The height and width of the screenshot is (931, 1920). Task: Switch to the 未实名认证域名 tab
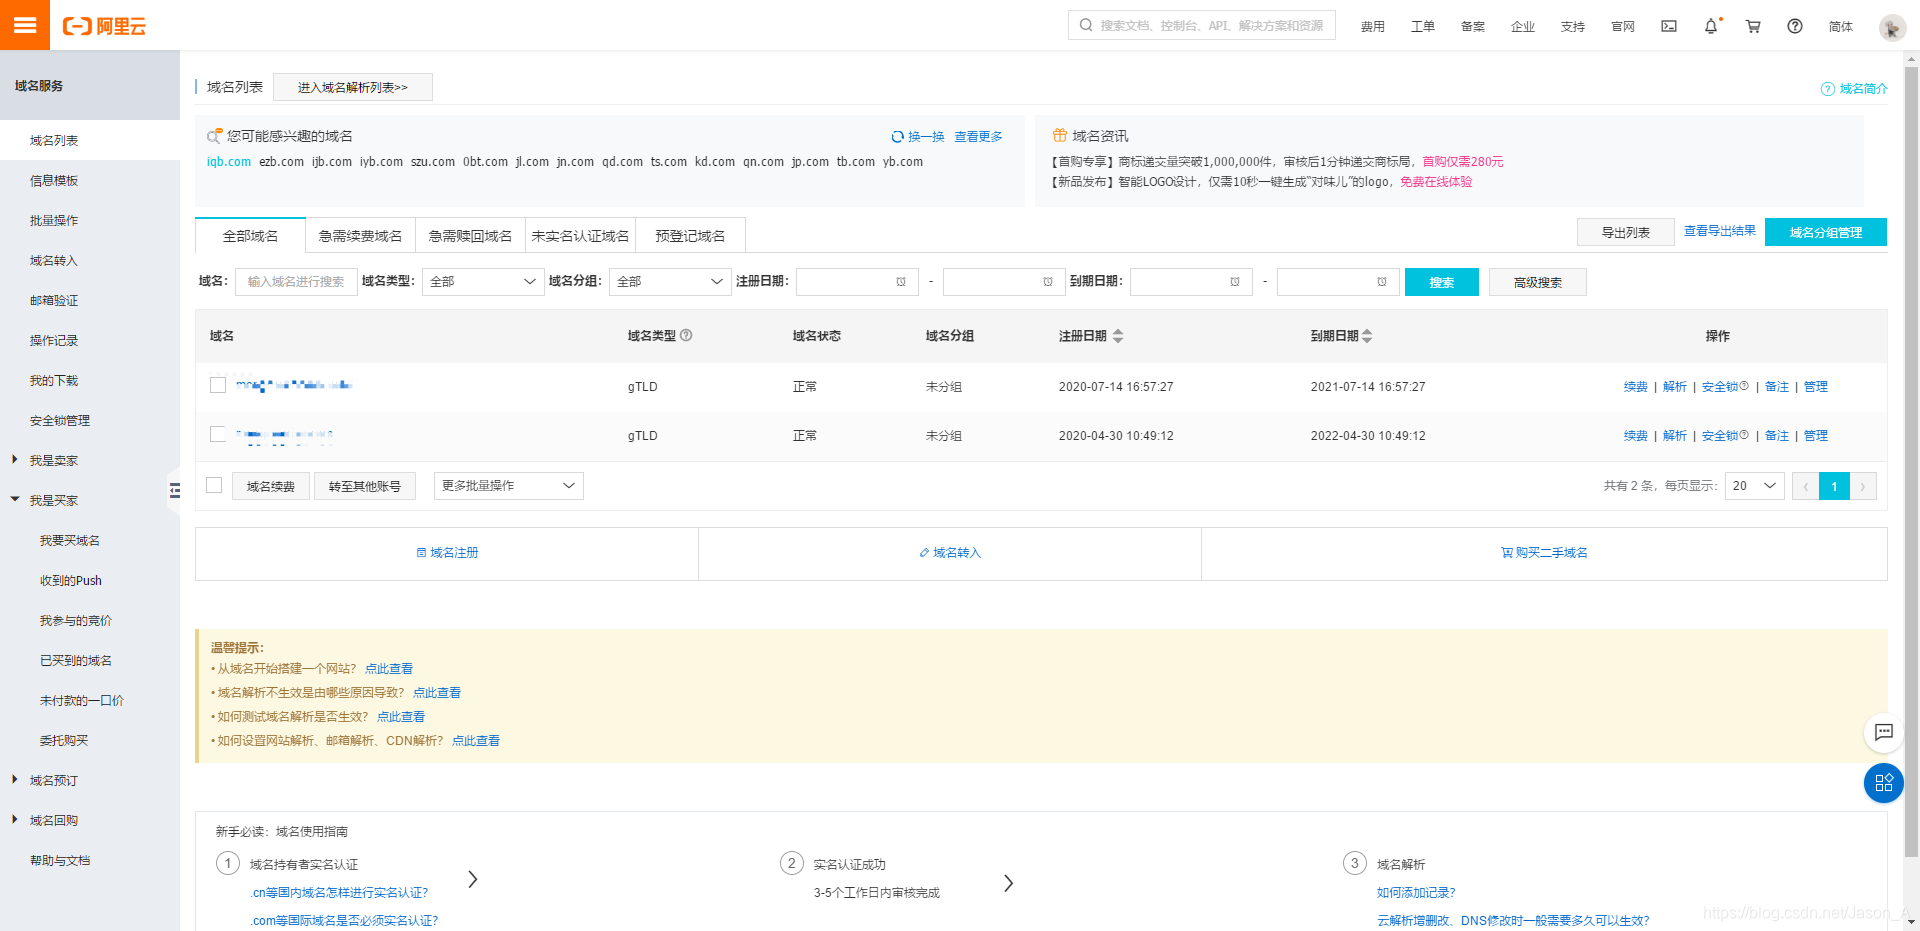pos(580,236)
